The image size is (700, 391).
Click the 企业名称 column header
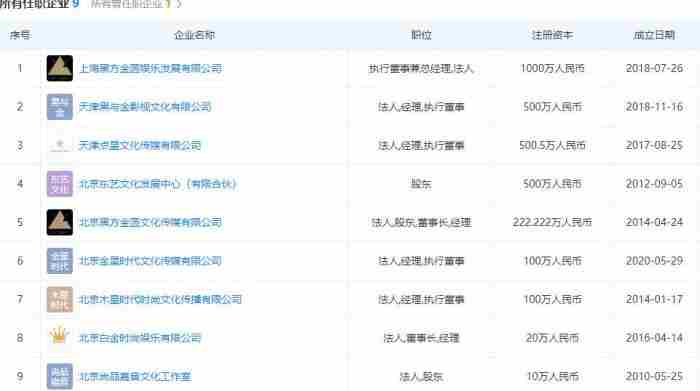click(194, 35)
